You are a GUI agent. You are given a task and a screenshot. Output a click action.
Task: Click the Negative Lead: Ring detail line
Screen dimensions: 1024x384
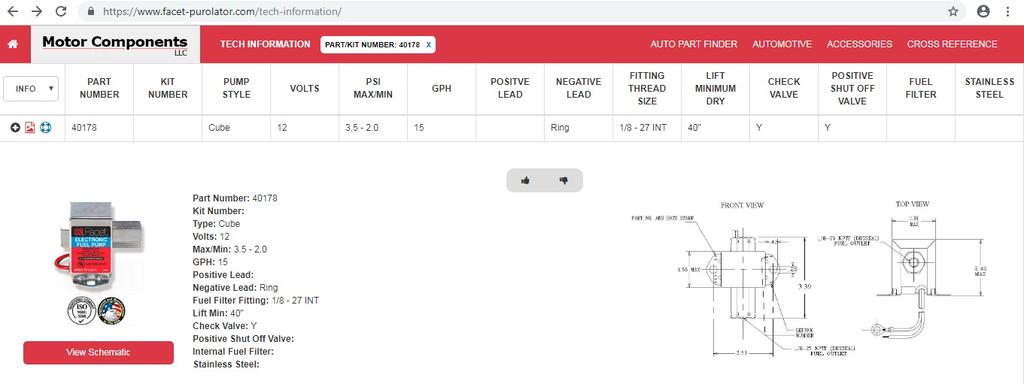[235, 287]
